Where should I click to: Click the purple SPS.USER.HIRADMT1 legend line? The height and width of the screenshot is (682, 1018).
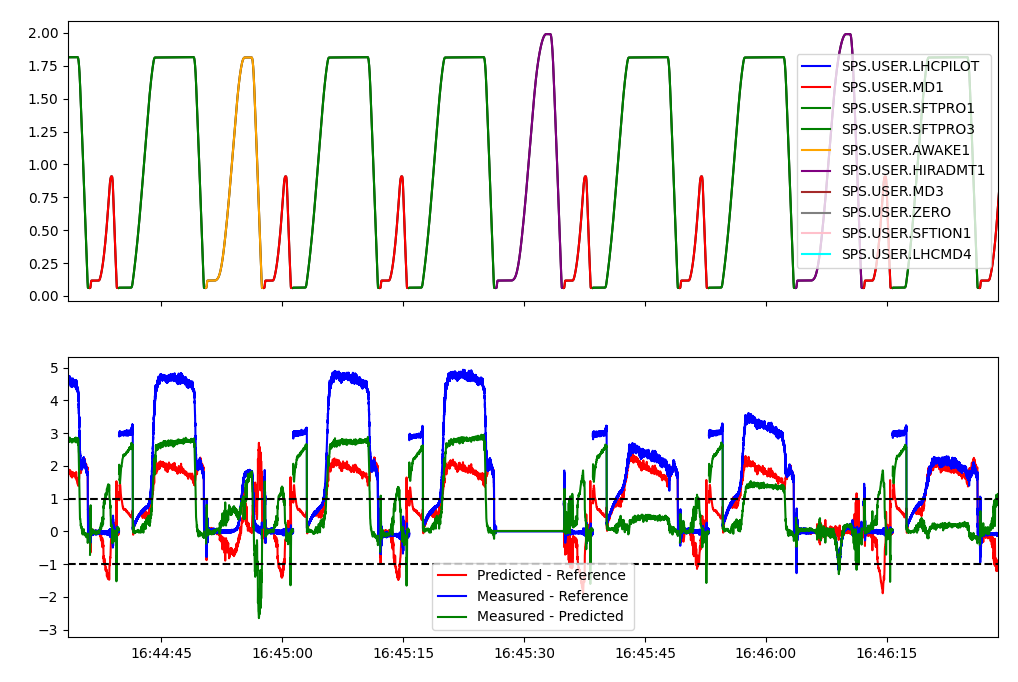(818, 171)
